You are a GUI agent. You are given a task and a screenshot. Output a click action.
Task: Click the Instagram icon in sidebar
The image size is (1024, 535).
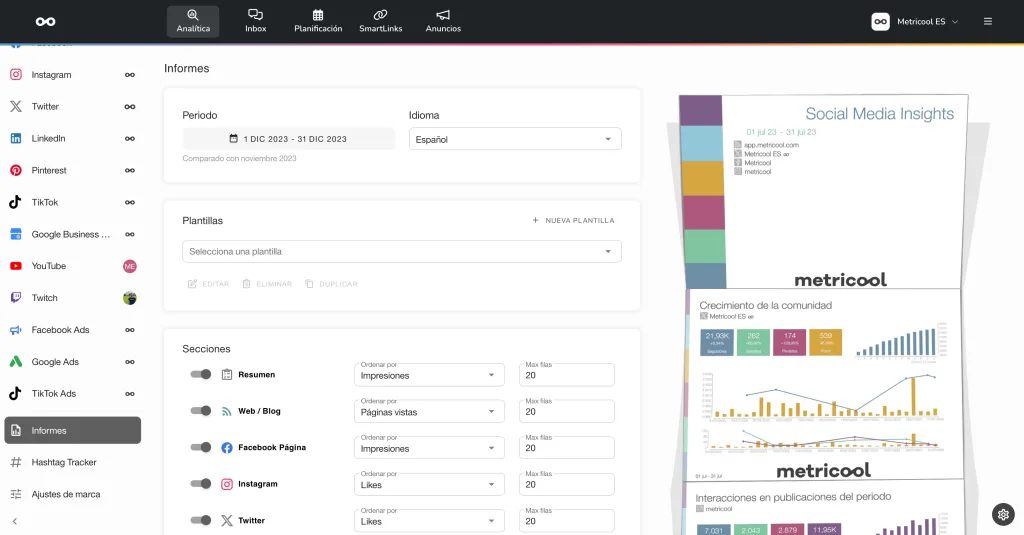[x=16, y=74]
